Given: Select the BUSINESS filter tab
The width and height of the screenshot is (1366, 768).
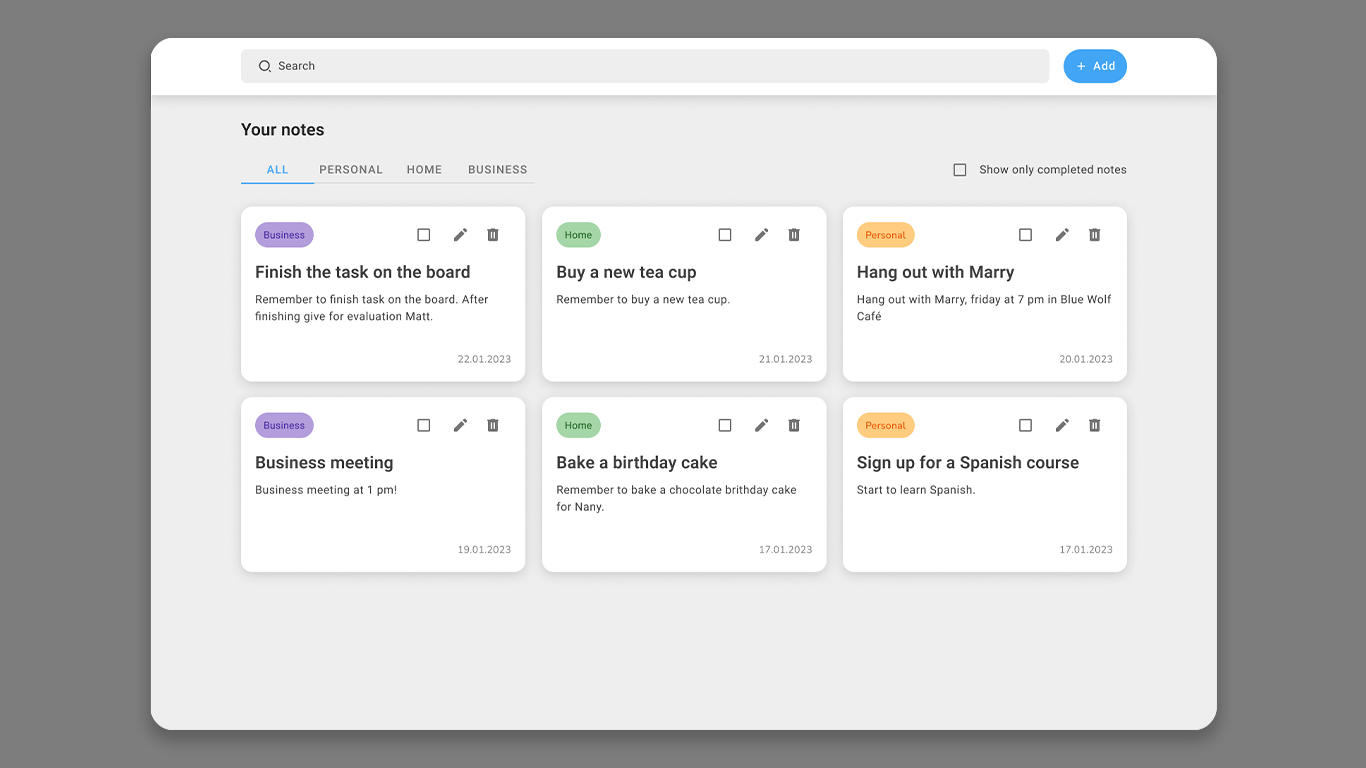Looking at the screenshot, I should 497,169.
